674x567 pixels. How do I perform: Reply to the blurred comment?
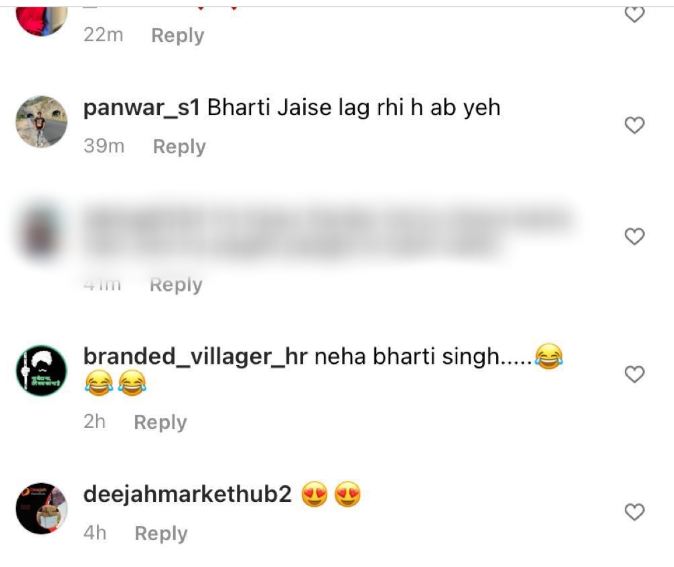click(176, 285)
